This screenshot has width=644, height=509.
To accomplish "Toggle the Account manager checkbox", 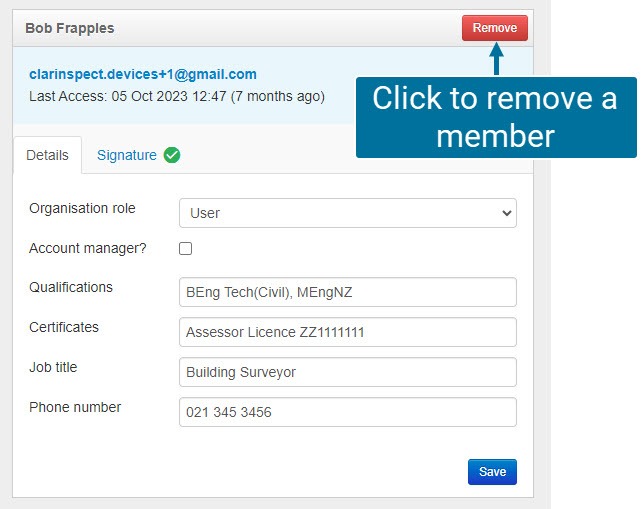I will pyautogui.click(x=185, y=249).
